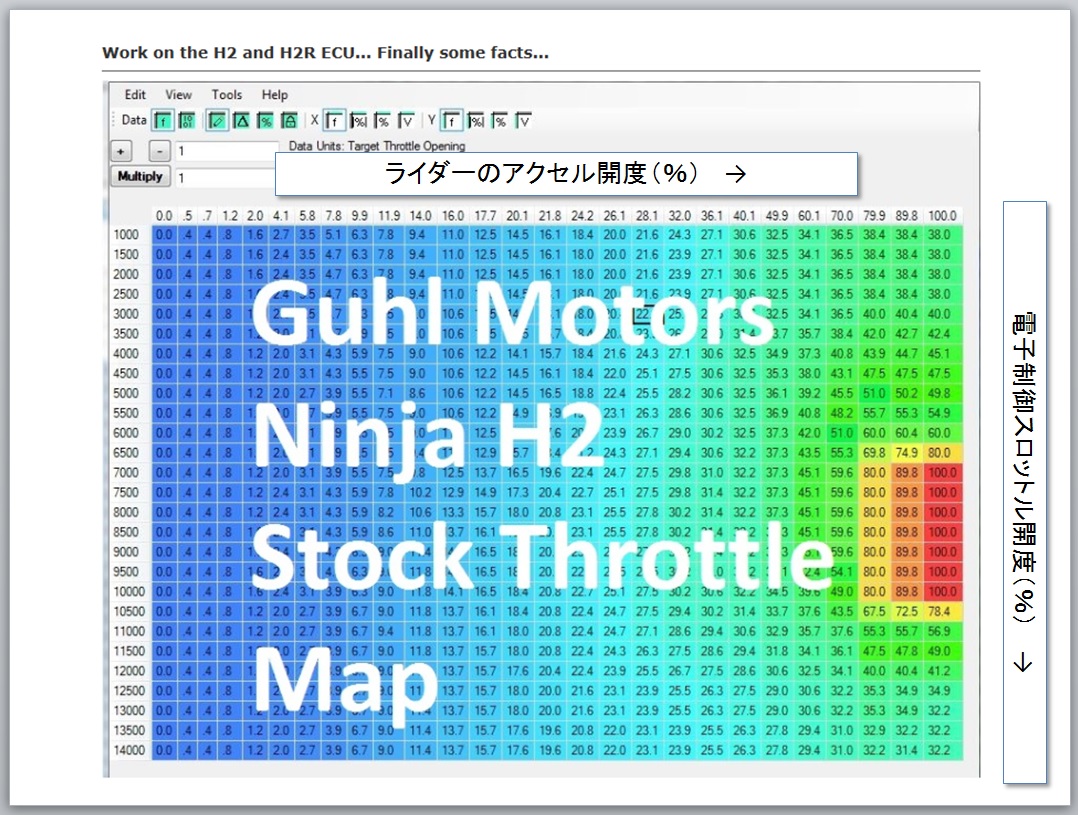The width and height of the screenshot is (1078, 815).
Task: Select Y axis percent format icon
Action: click(500, 121)
